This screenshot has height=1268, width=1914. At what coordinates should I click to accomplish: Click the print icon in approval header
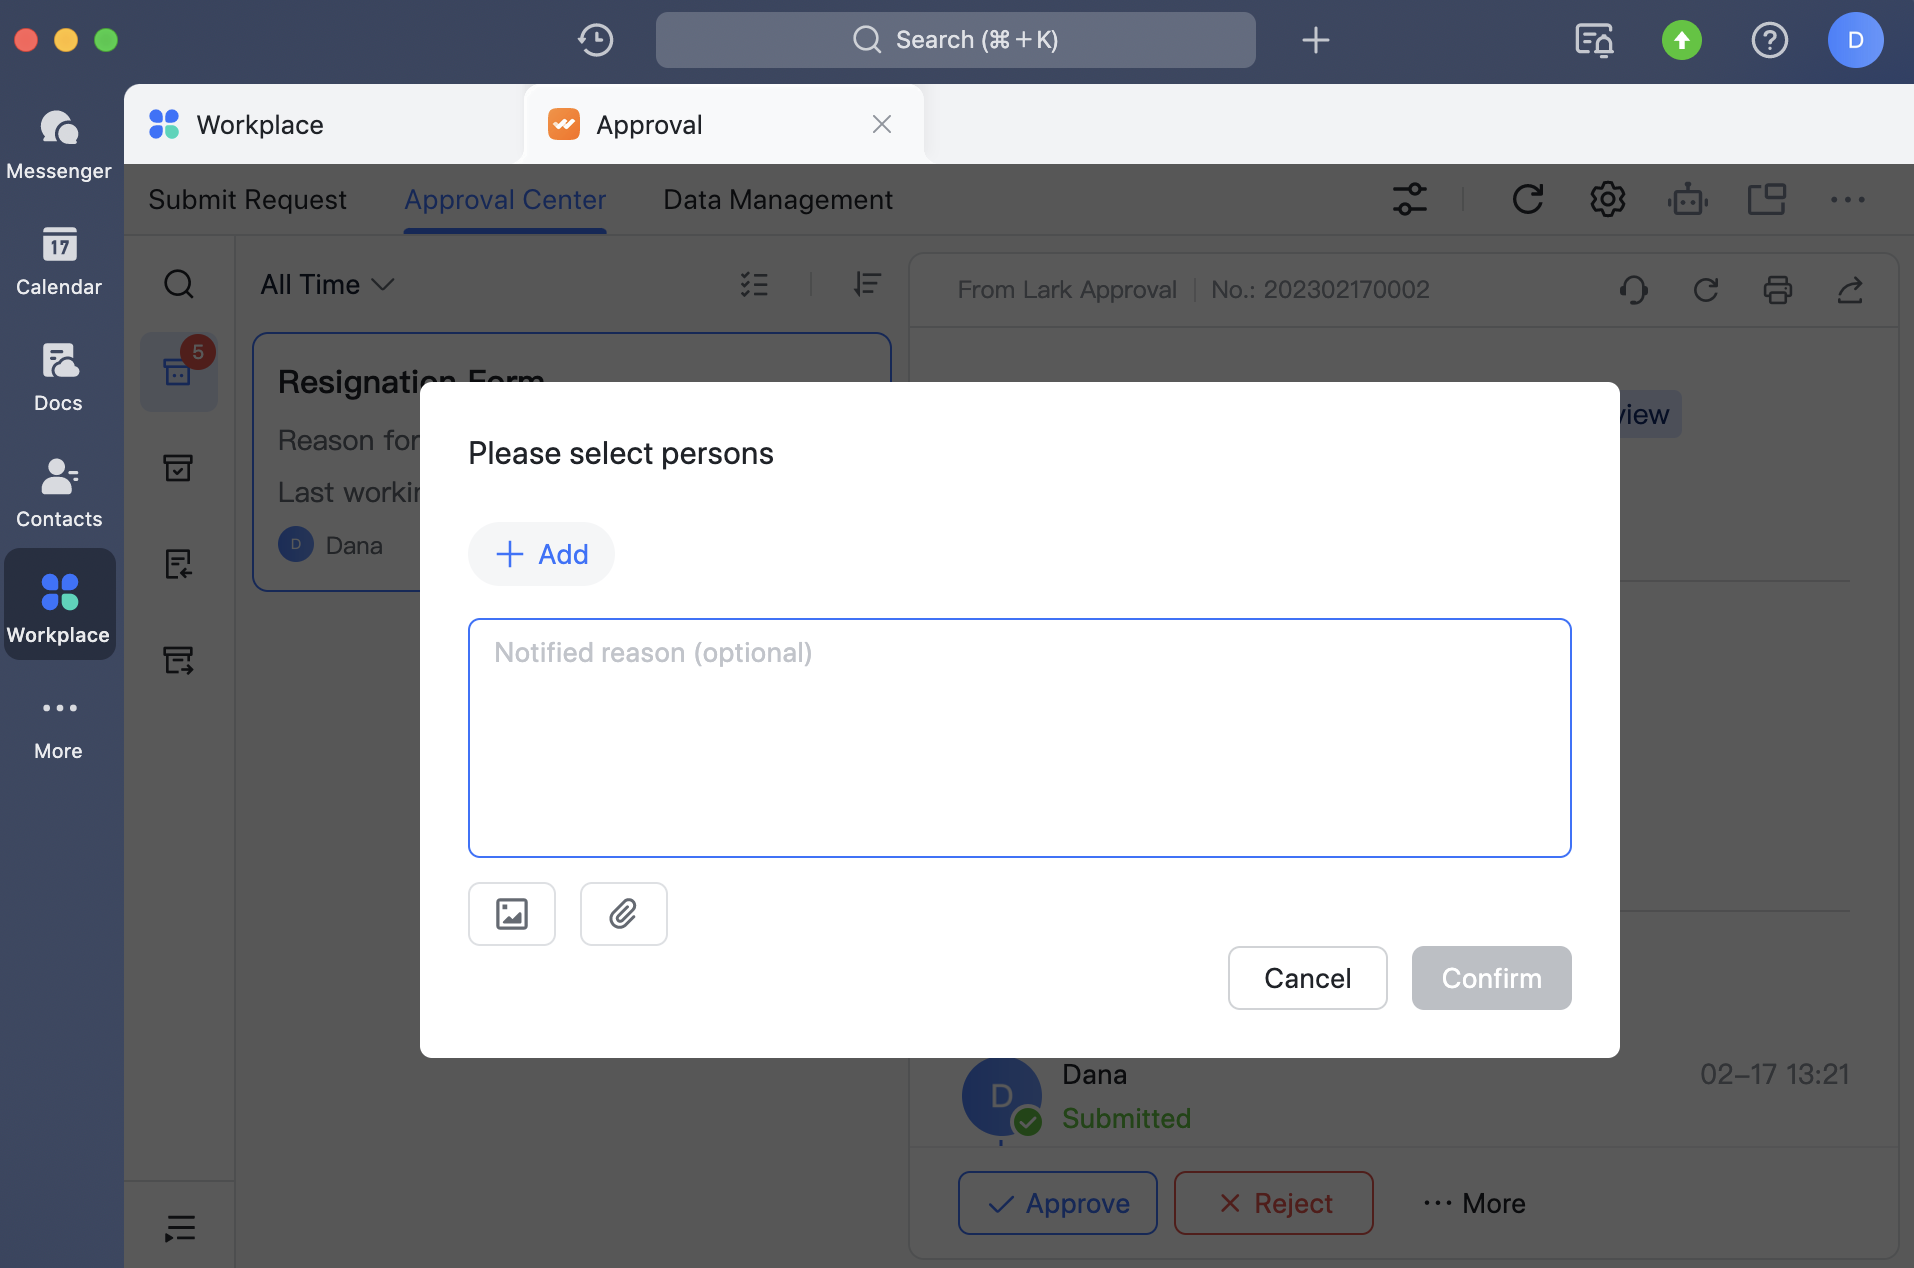tap(1777, 290)
